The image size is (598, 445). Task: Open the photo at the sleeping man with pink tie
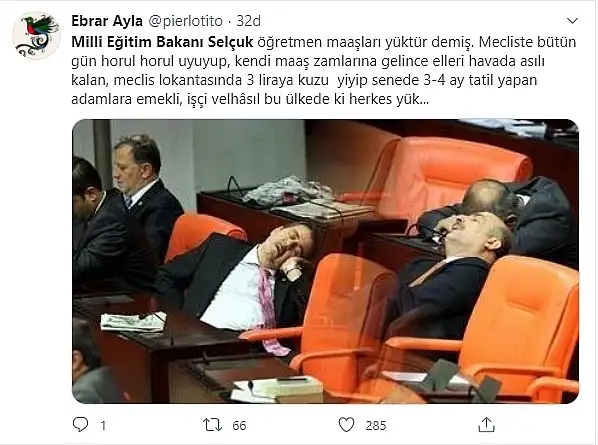[x=244, y=282]
